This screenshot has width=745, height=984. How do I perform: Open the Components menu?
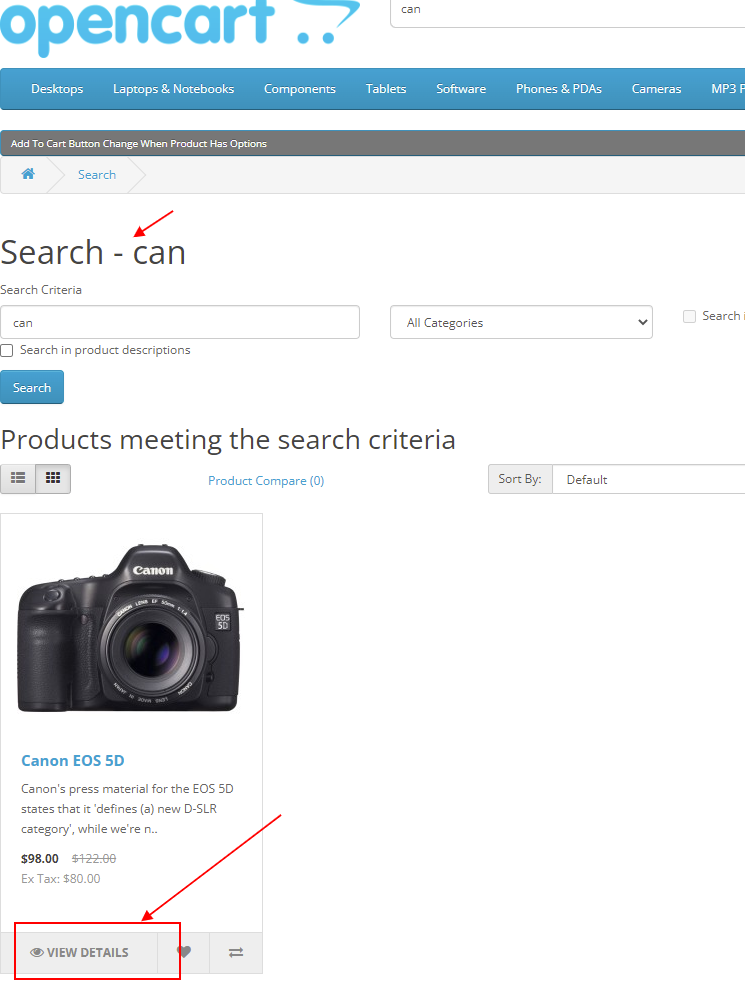pyautogui.click(x=299, y=89)
